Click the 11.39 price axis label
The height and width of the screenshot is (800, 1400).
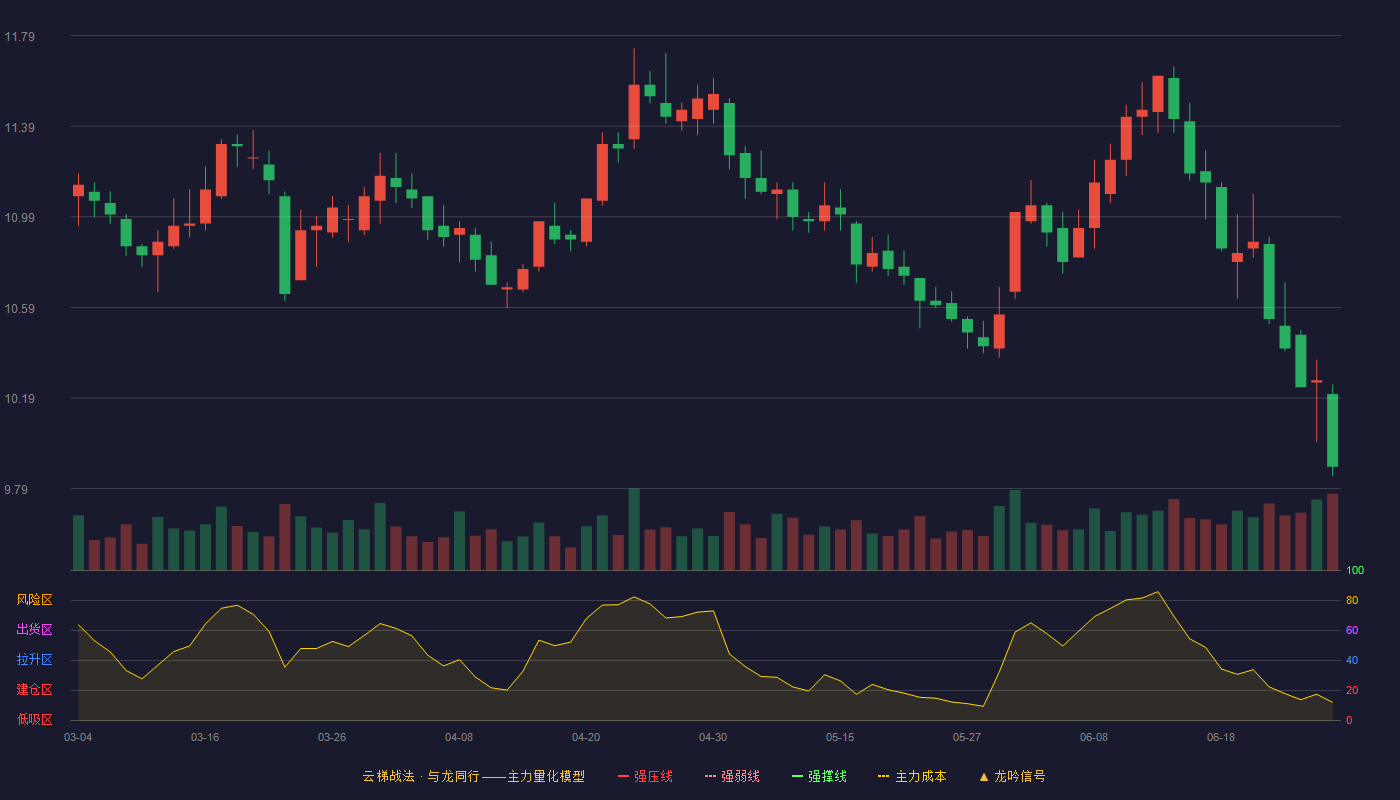pos(19,128)
